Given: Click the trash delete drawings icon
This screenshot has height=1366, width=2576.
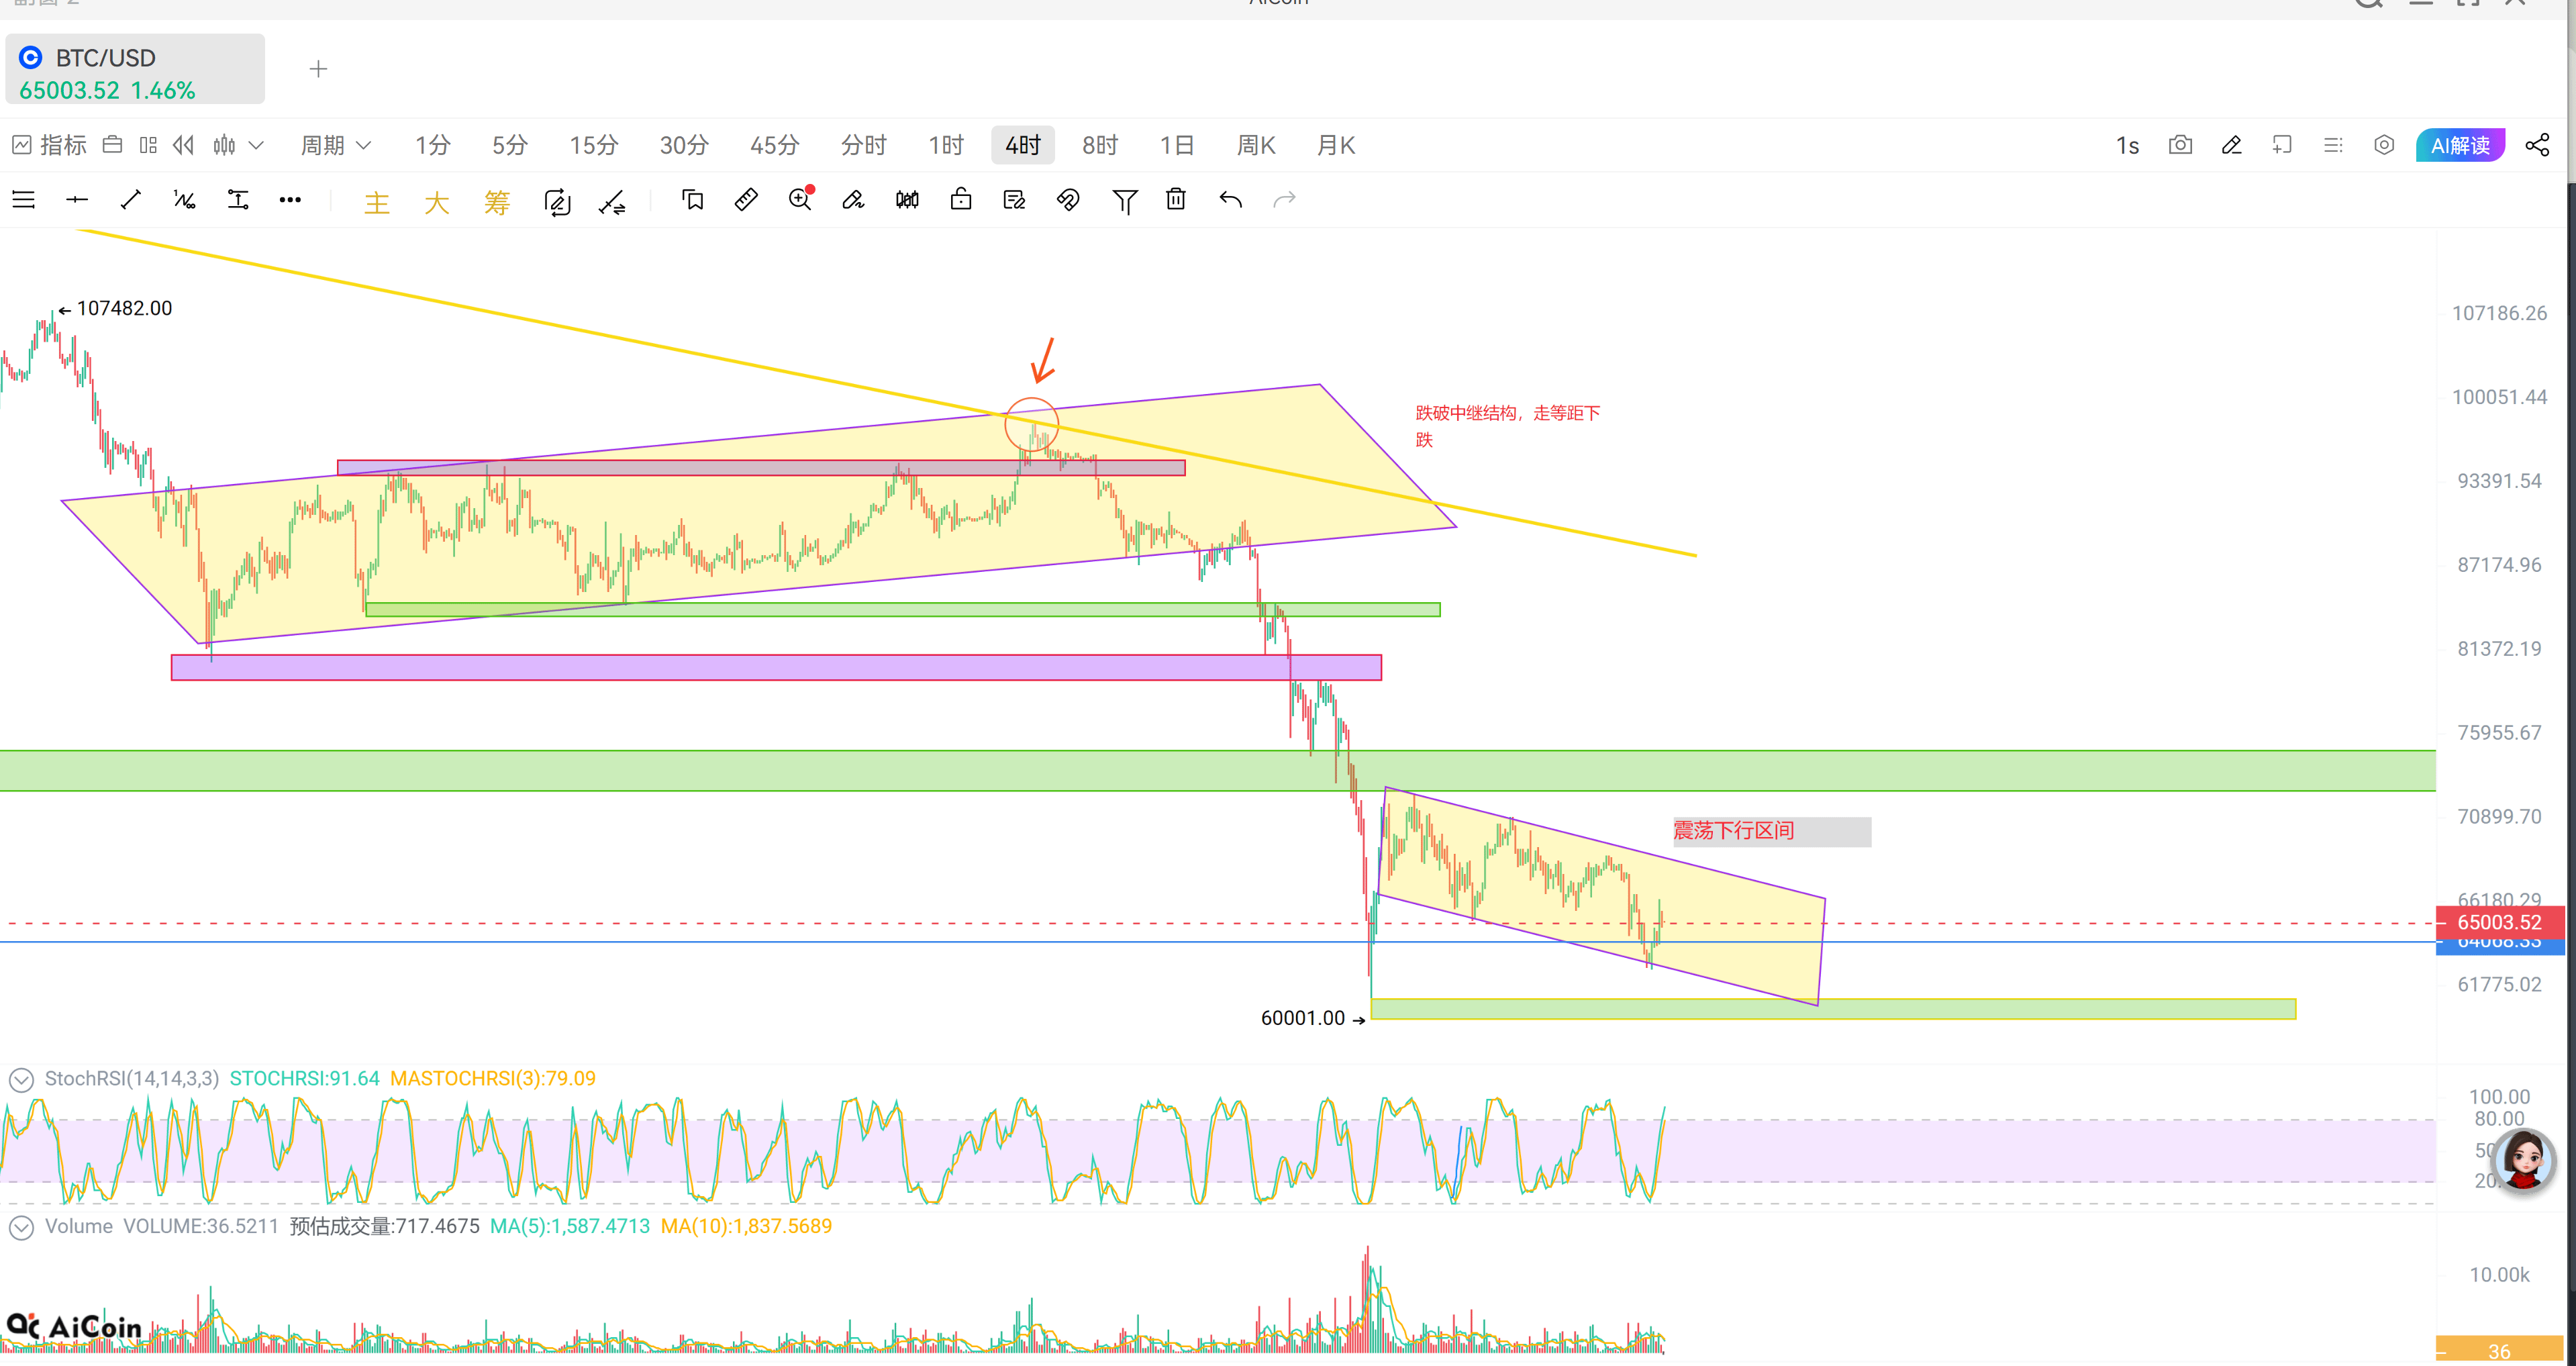Looking at the screenshot, I should [x=1176, y=200].
